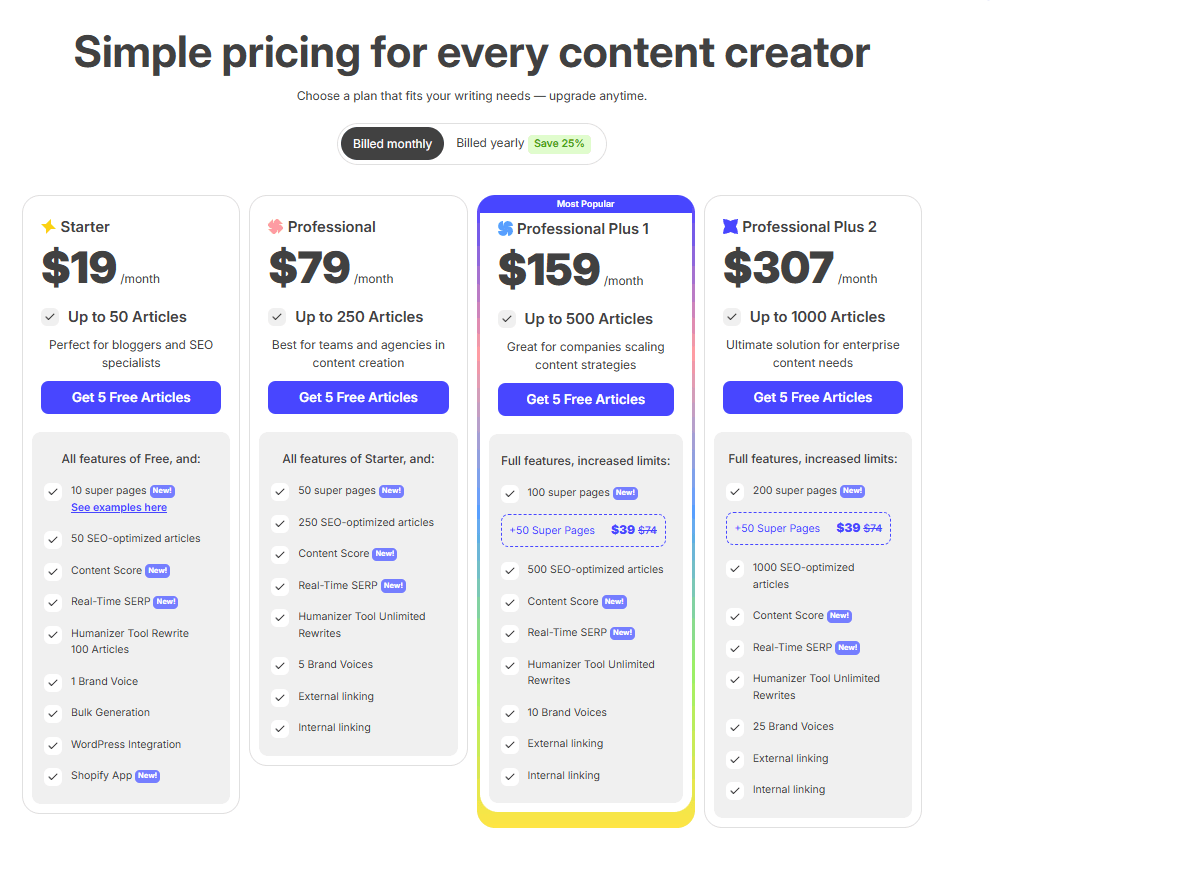
Task: Click the blue pinwheel Professional Plus 1 icon
Action: pos(505,228)
